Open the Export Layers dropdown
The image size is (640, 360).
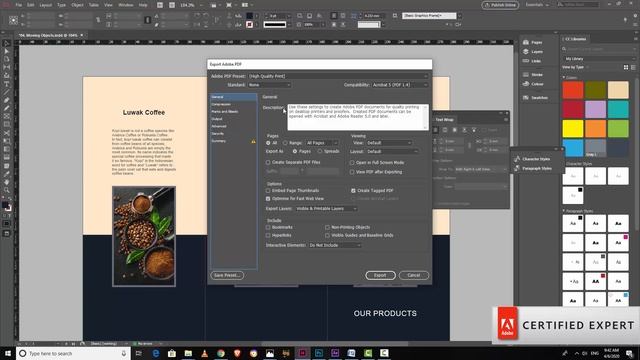[x=326, y=209]
